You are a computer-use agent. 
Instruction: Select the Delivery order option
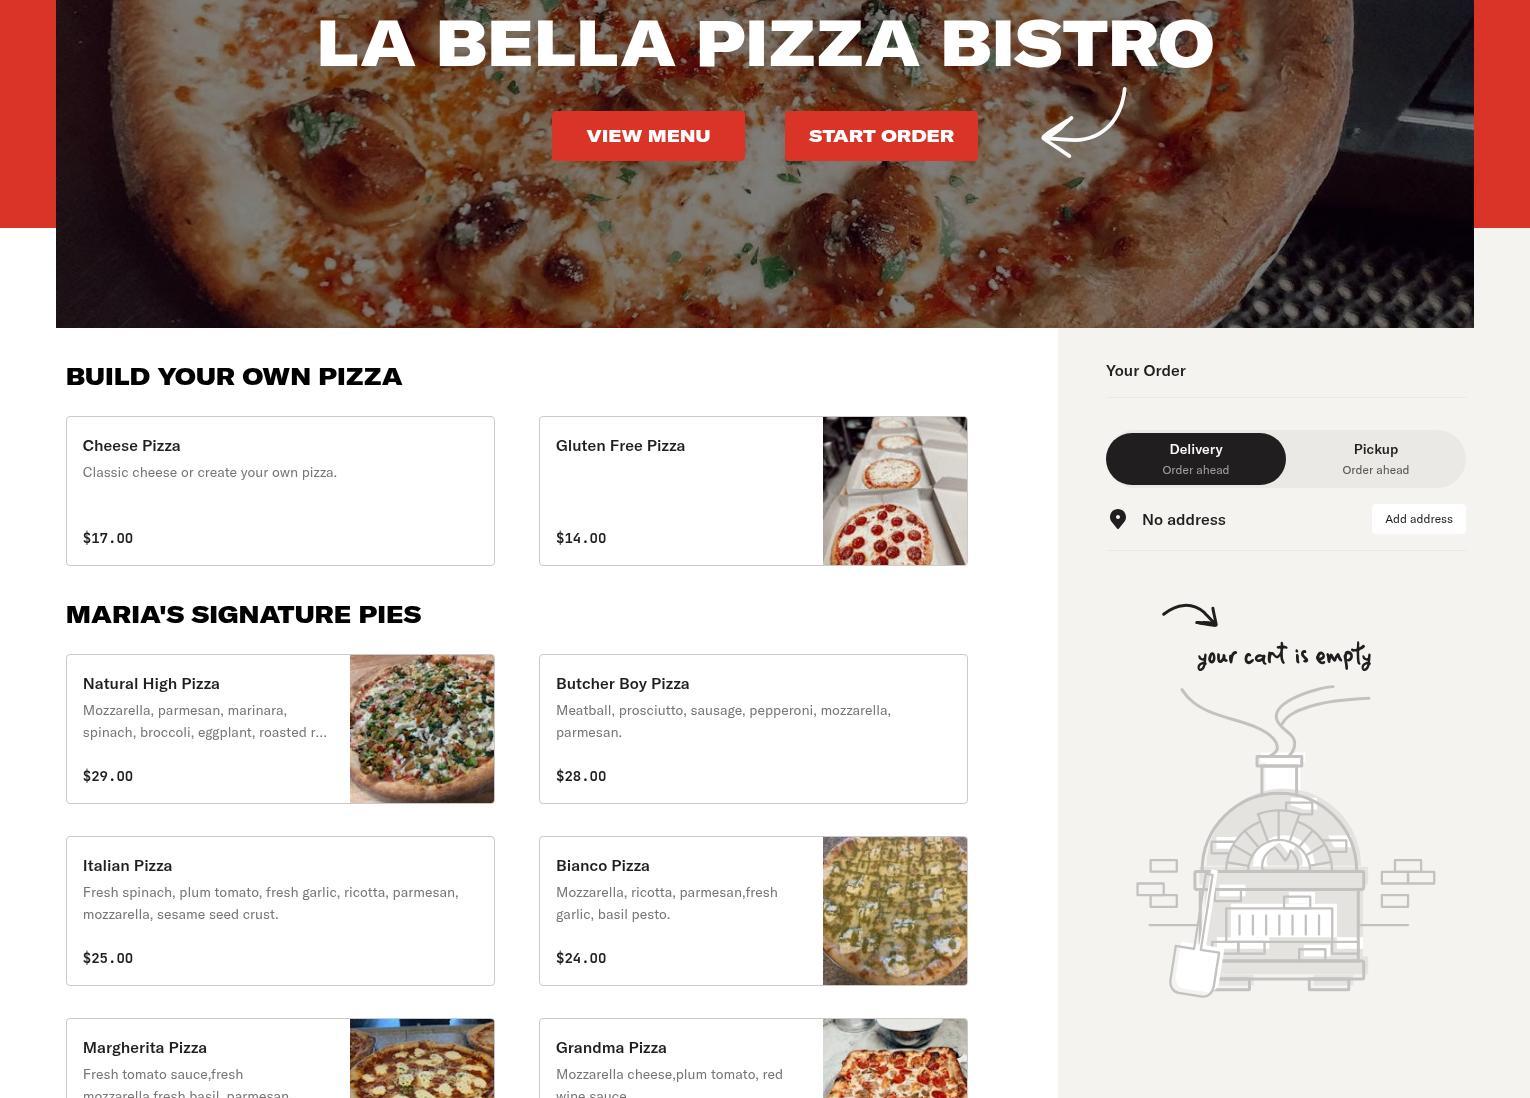[x=1196, y=459]
